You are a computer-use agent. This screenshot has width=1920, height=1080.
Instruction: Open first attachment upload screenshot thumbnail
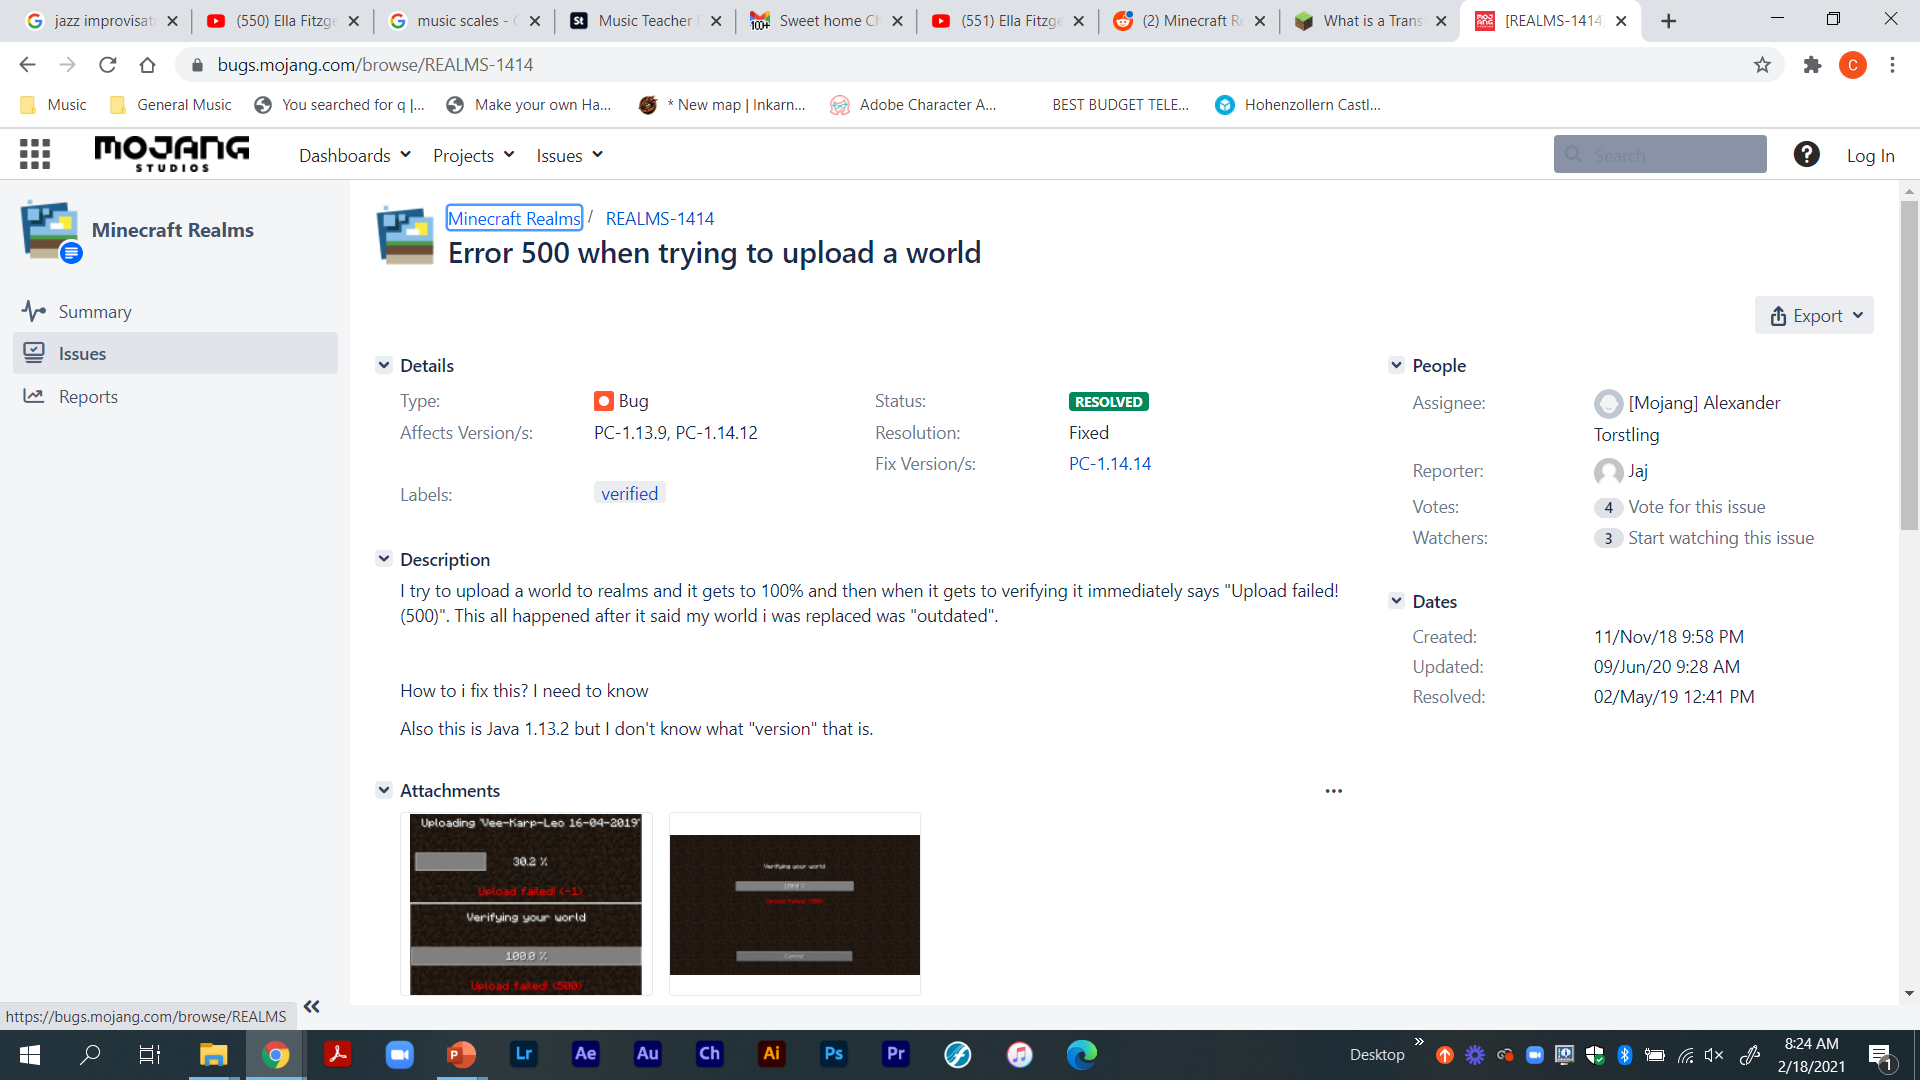pos(526,904)
